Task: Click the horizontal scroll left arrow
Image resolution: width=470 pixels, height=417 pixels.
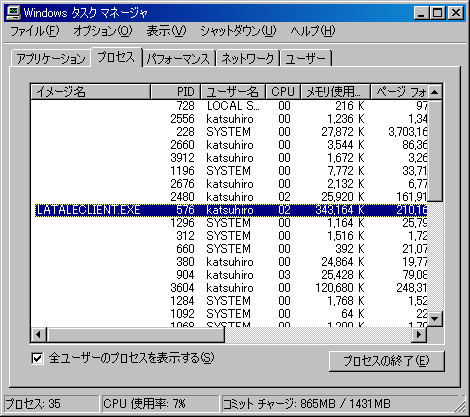Action: [39, 334]
